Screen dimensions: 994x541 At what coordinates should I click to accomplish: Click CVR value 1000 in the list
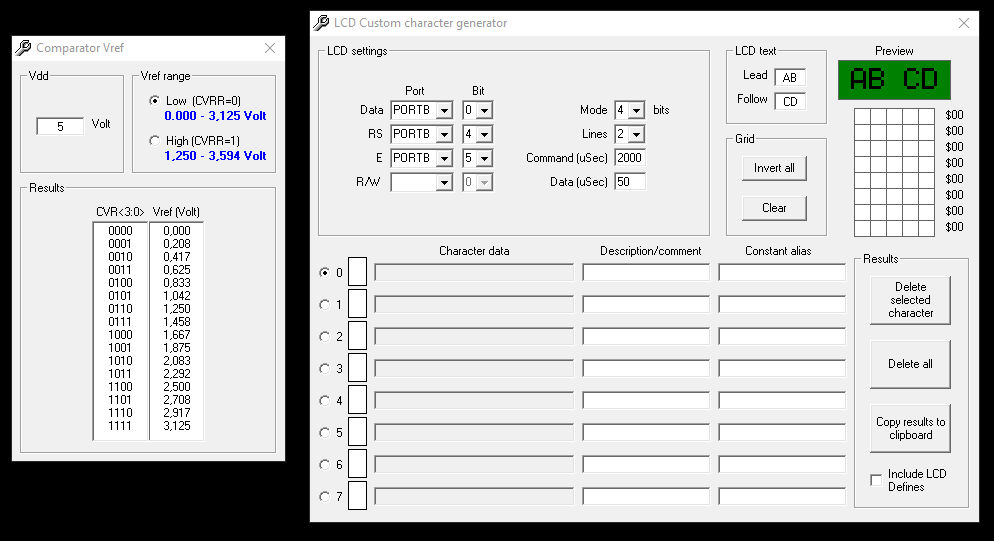pyautogui.click(x=120, y=335)
